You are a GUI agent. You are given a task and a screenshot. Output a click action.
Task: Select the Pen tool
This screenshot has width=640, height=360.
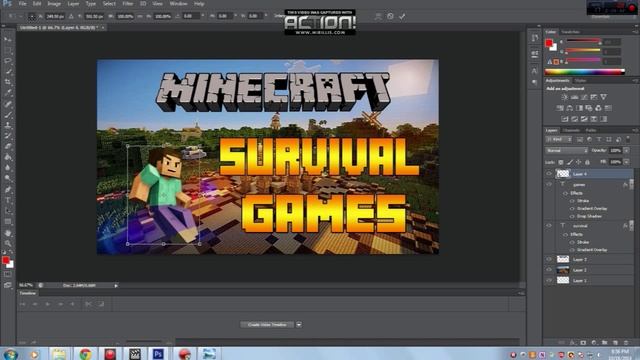(8, 189)
